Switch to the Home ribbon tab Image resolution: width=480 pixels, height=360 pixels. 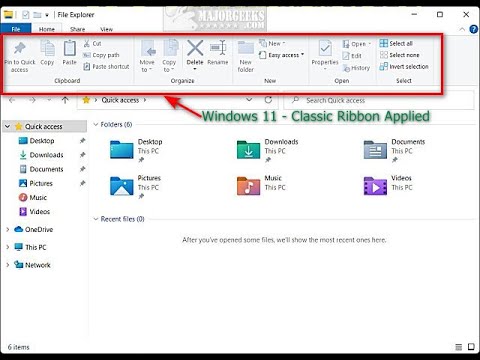coord(47,29)
